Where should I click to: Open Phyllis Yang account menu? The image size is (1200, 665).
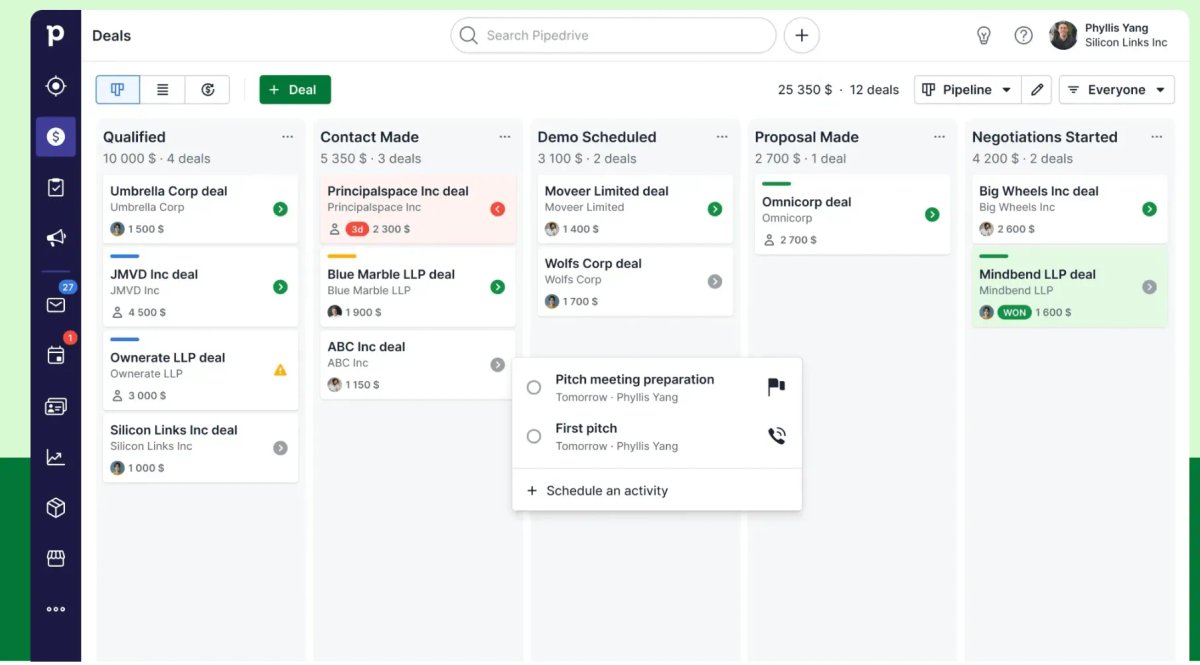click(x=1109, y=36)
